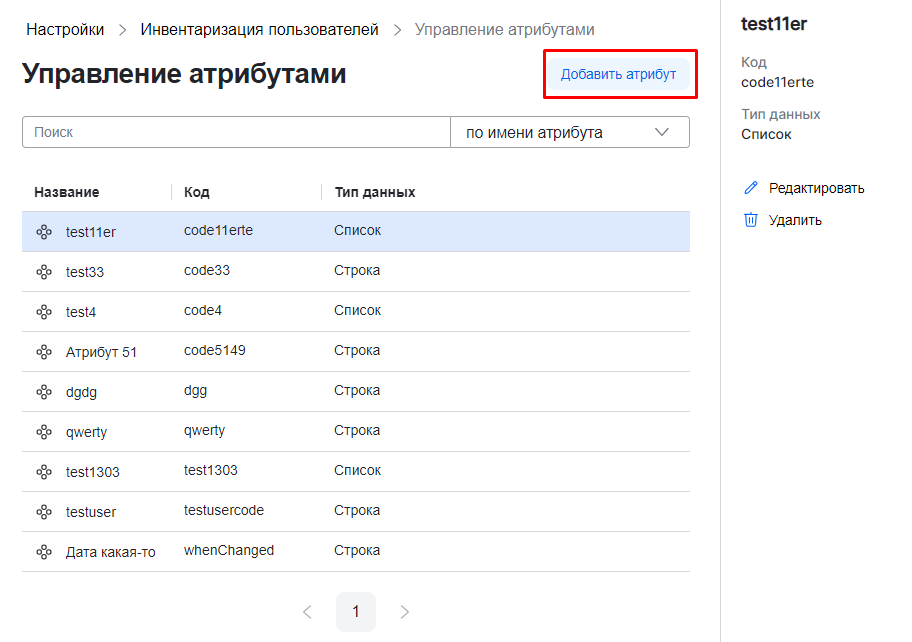Click the trash bin icon for Удалить
Viewport: 912px width, 642px height.
pos(751,220)
